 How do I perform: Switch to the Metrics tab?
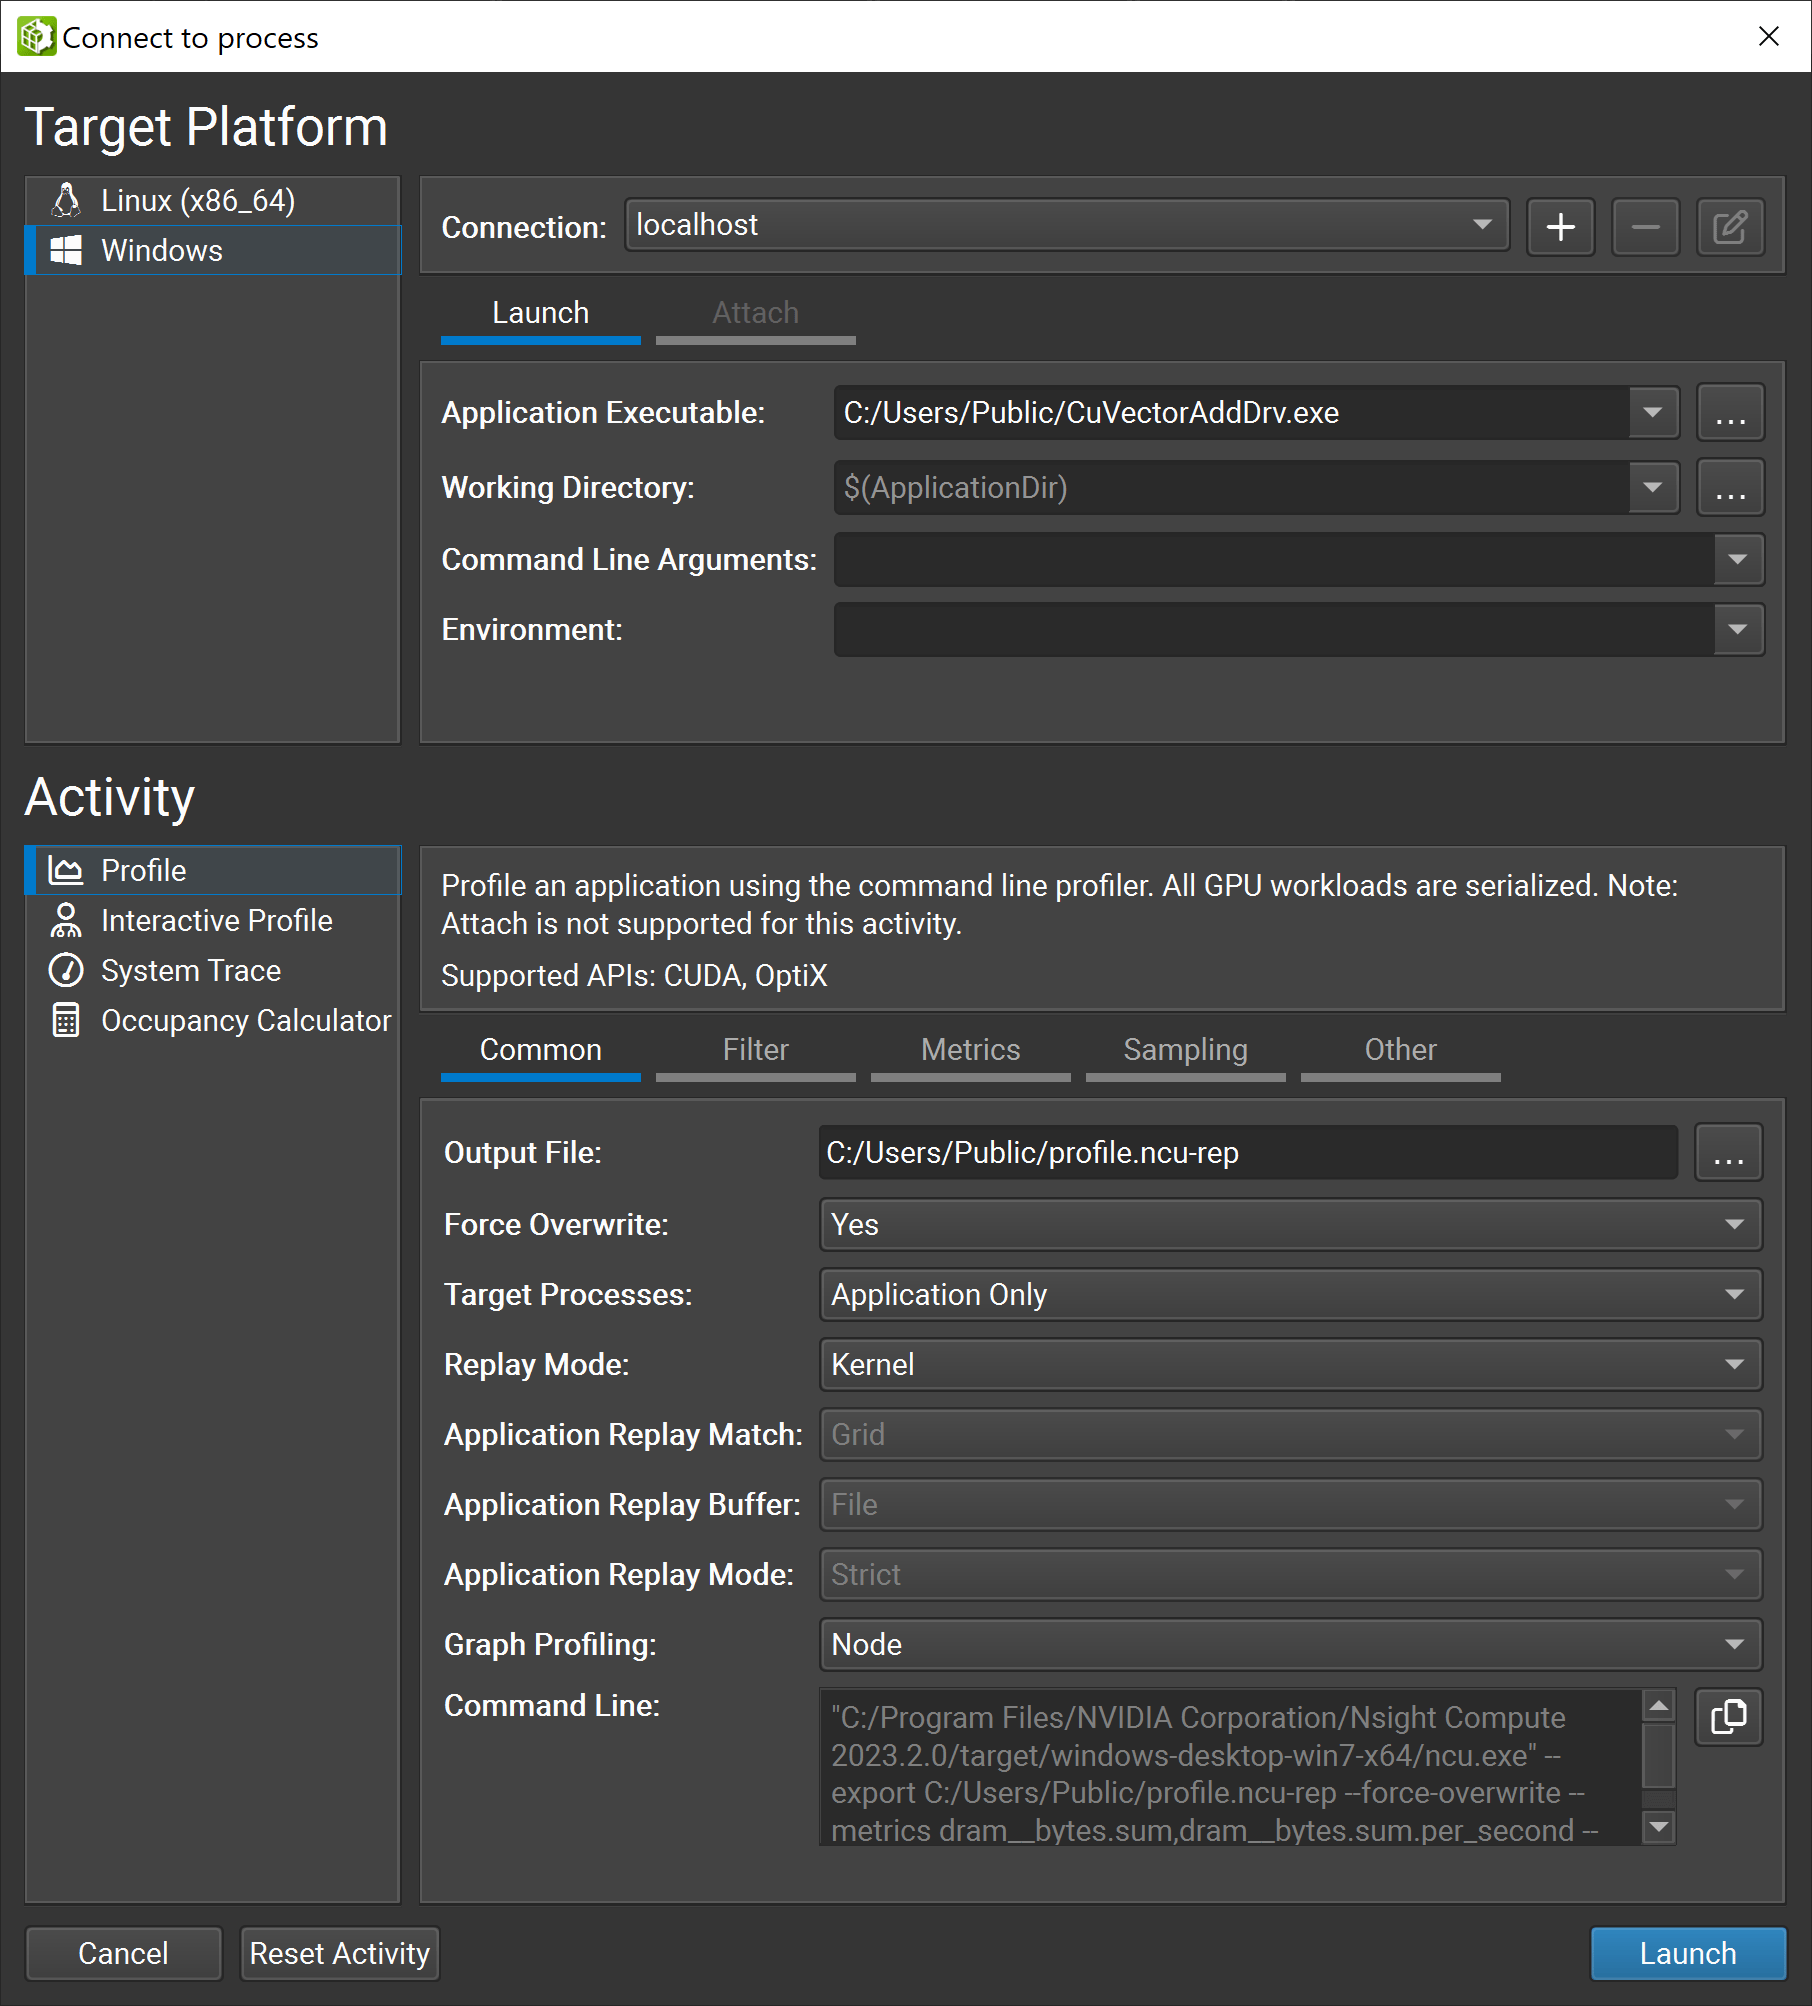[970, 1050]
